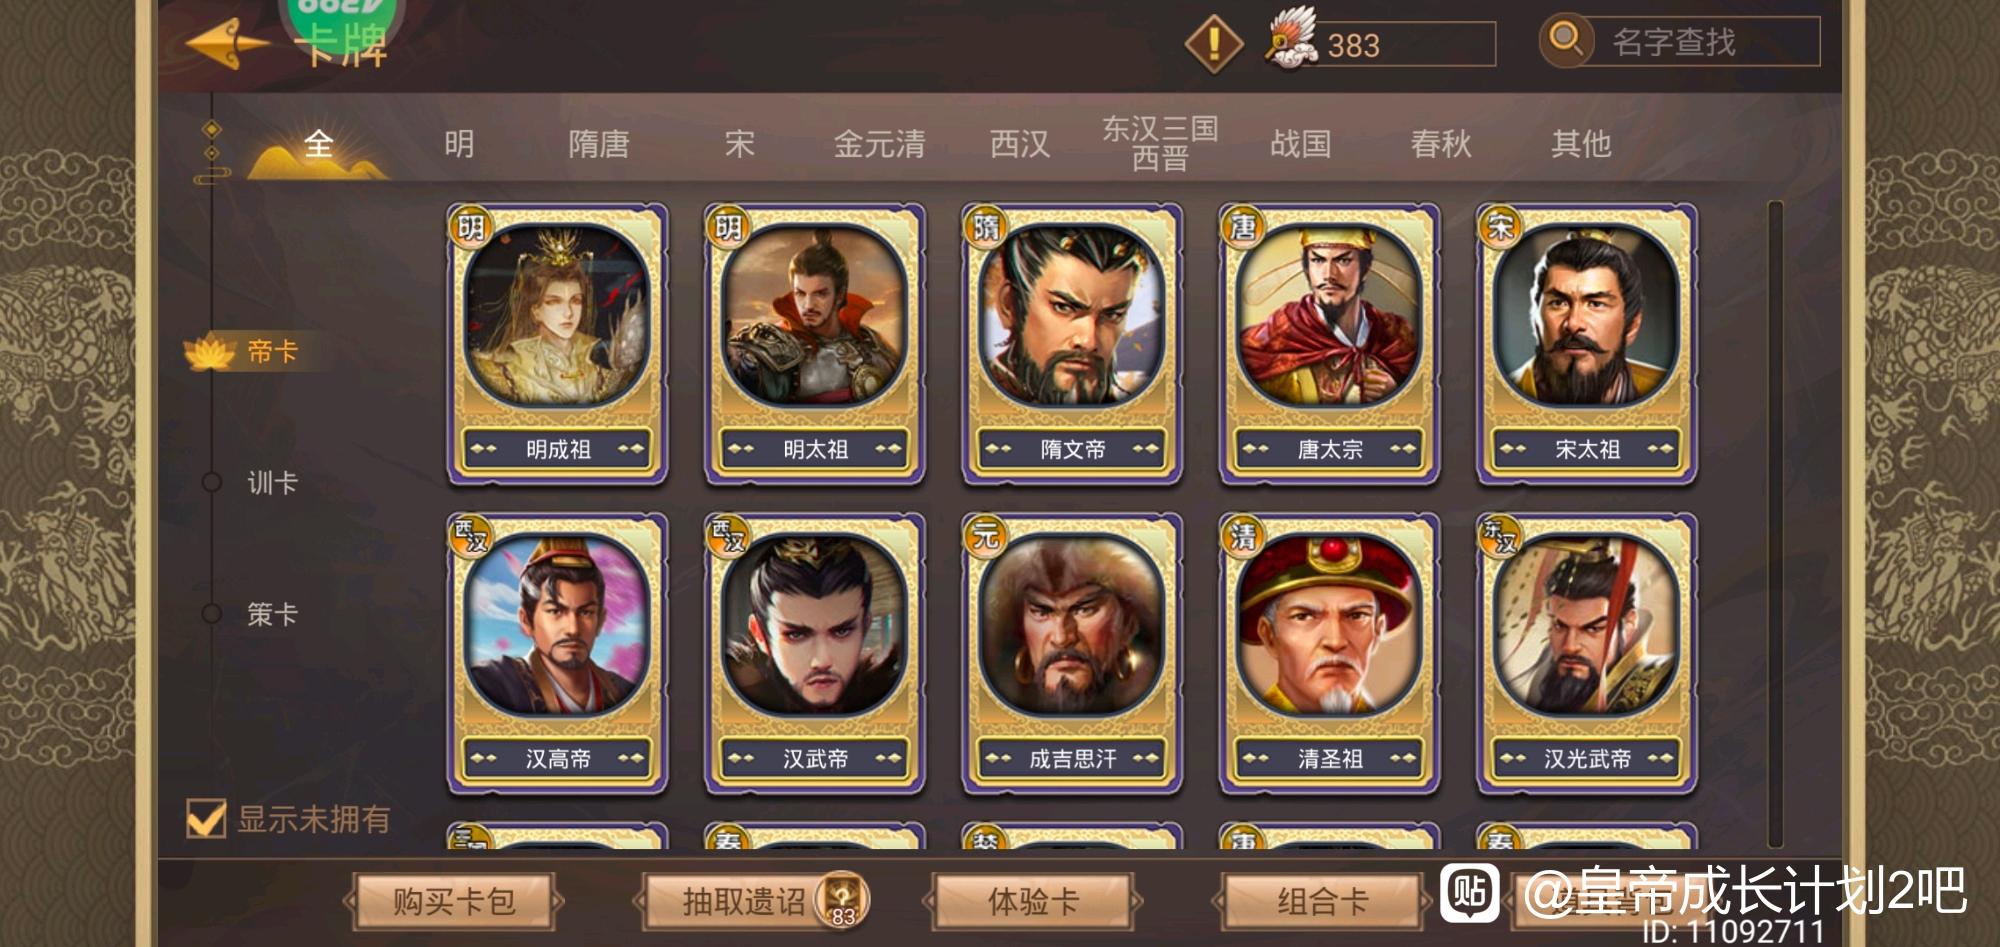This screenshot has height=947, width=2000.
Task: Select the 策卡 category radio
Action: (212, 613)
